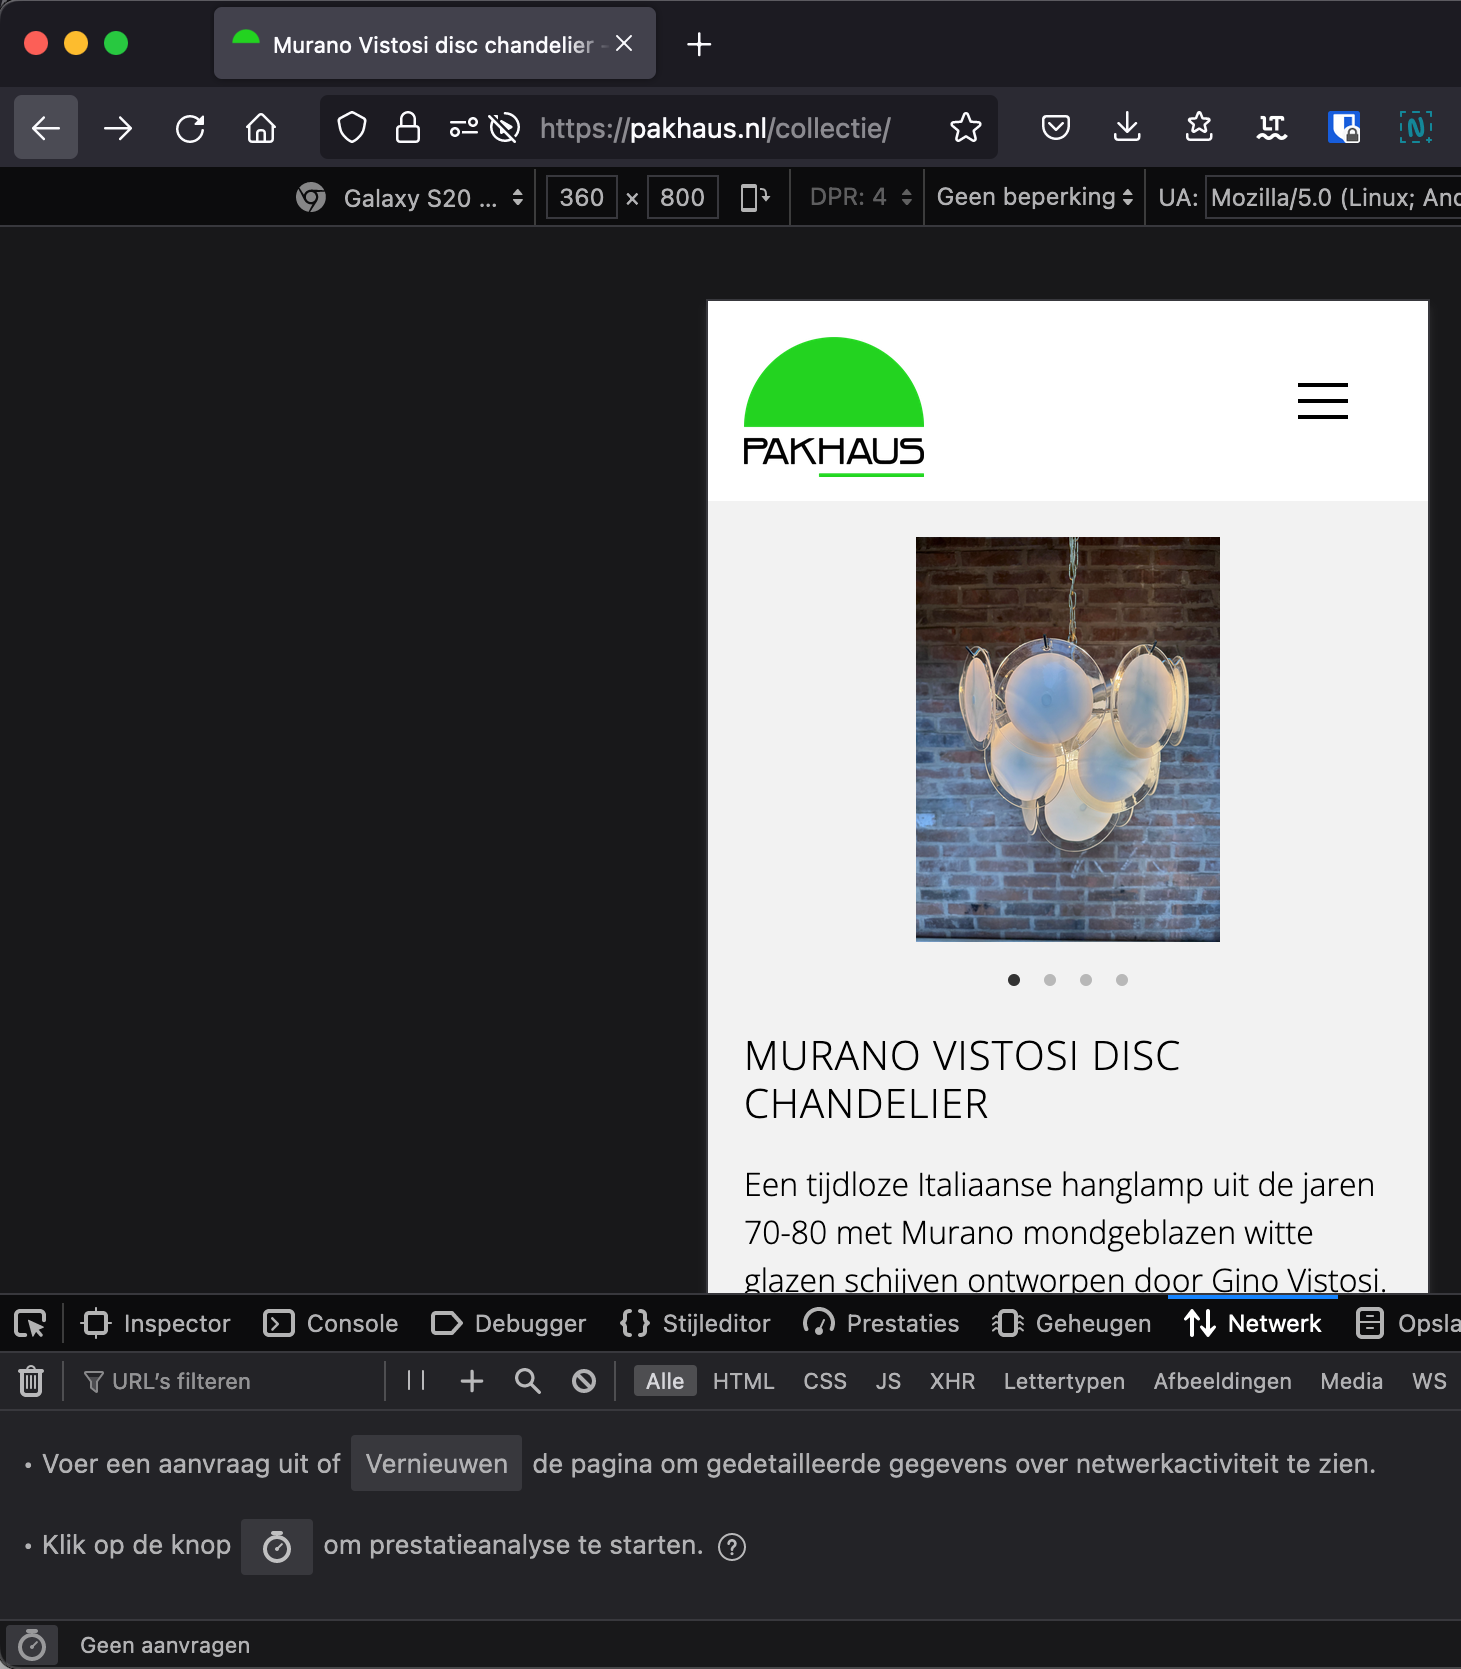Click the Vernieuwen button
This screenshot has height=1669, width=1461.
[436, 1464]
